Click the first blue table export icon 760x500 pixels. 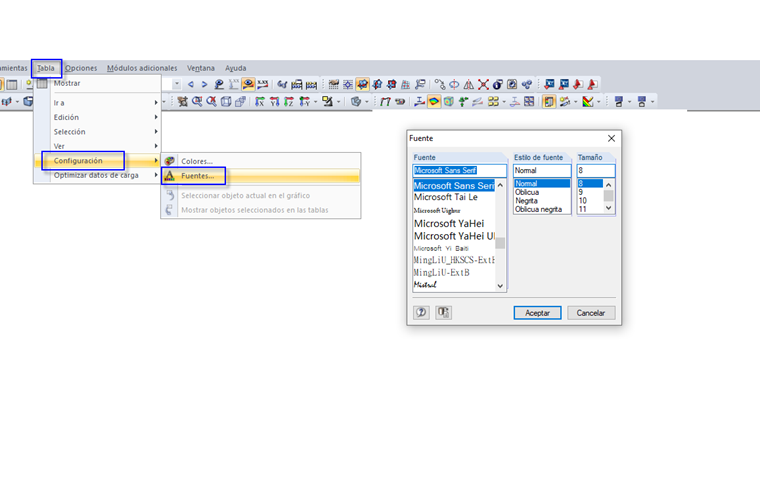(549, 85)
